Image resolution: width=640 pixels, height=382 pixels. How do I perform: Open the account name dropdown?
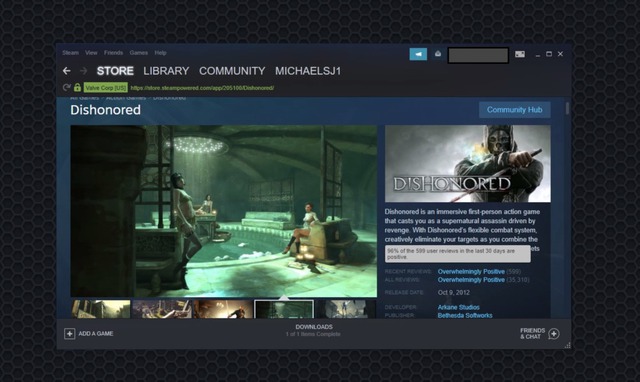478,55
